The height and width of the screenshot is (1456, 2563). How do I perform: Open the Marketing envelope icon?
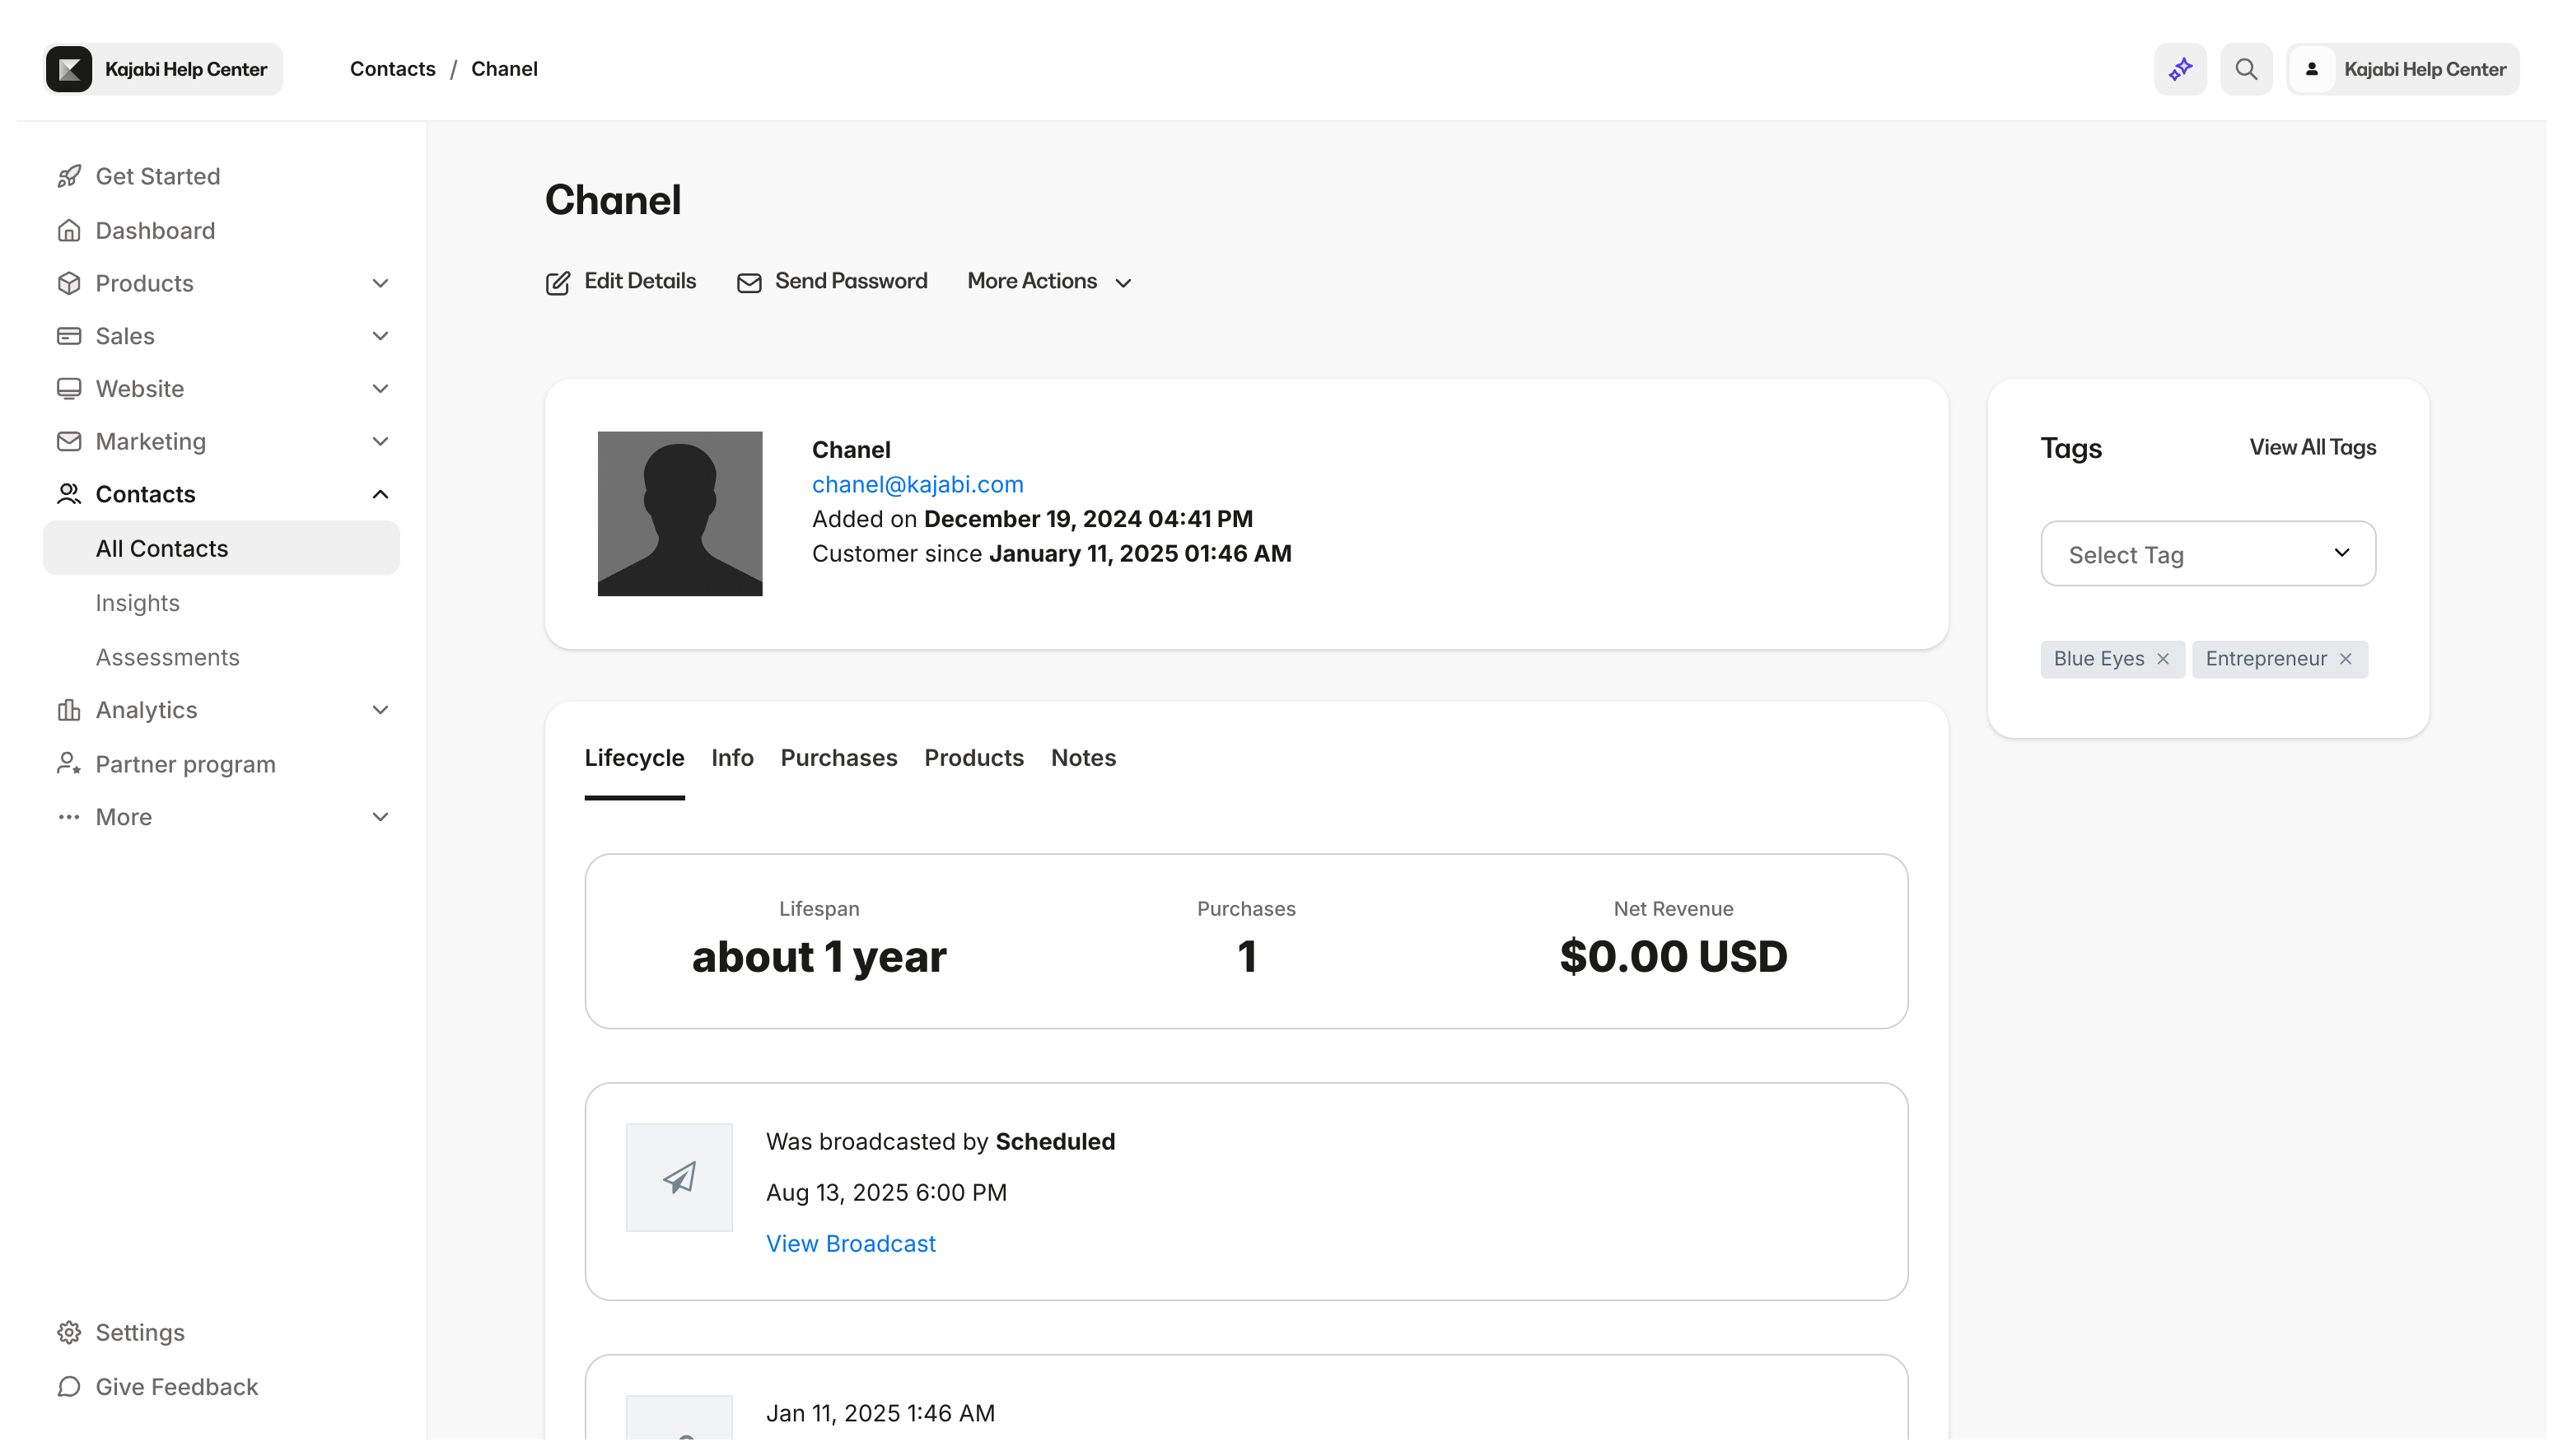(68, 441)
